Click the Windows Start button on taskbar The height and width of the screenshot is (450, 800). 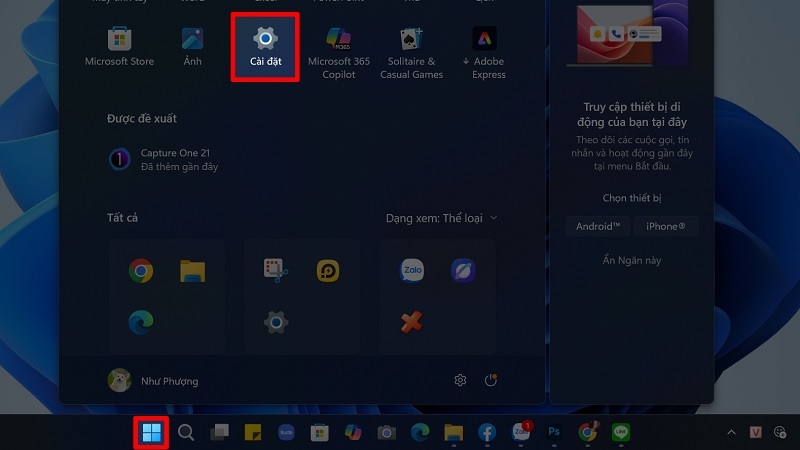(x=151, y=433)
